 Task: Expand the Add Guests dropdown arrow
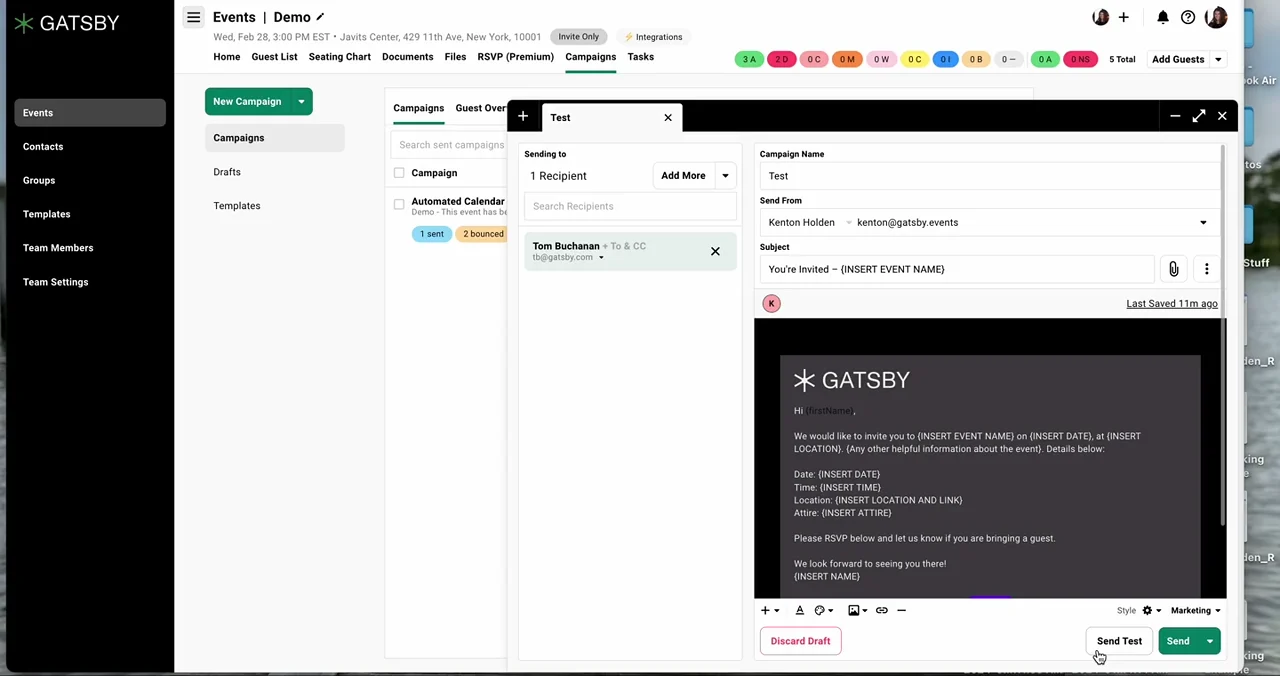click(1218, 60)
